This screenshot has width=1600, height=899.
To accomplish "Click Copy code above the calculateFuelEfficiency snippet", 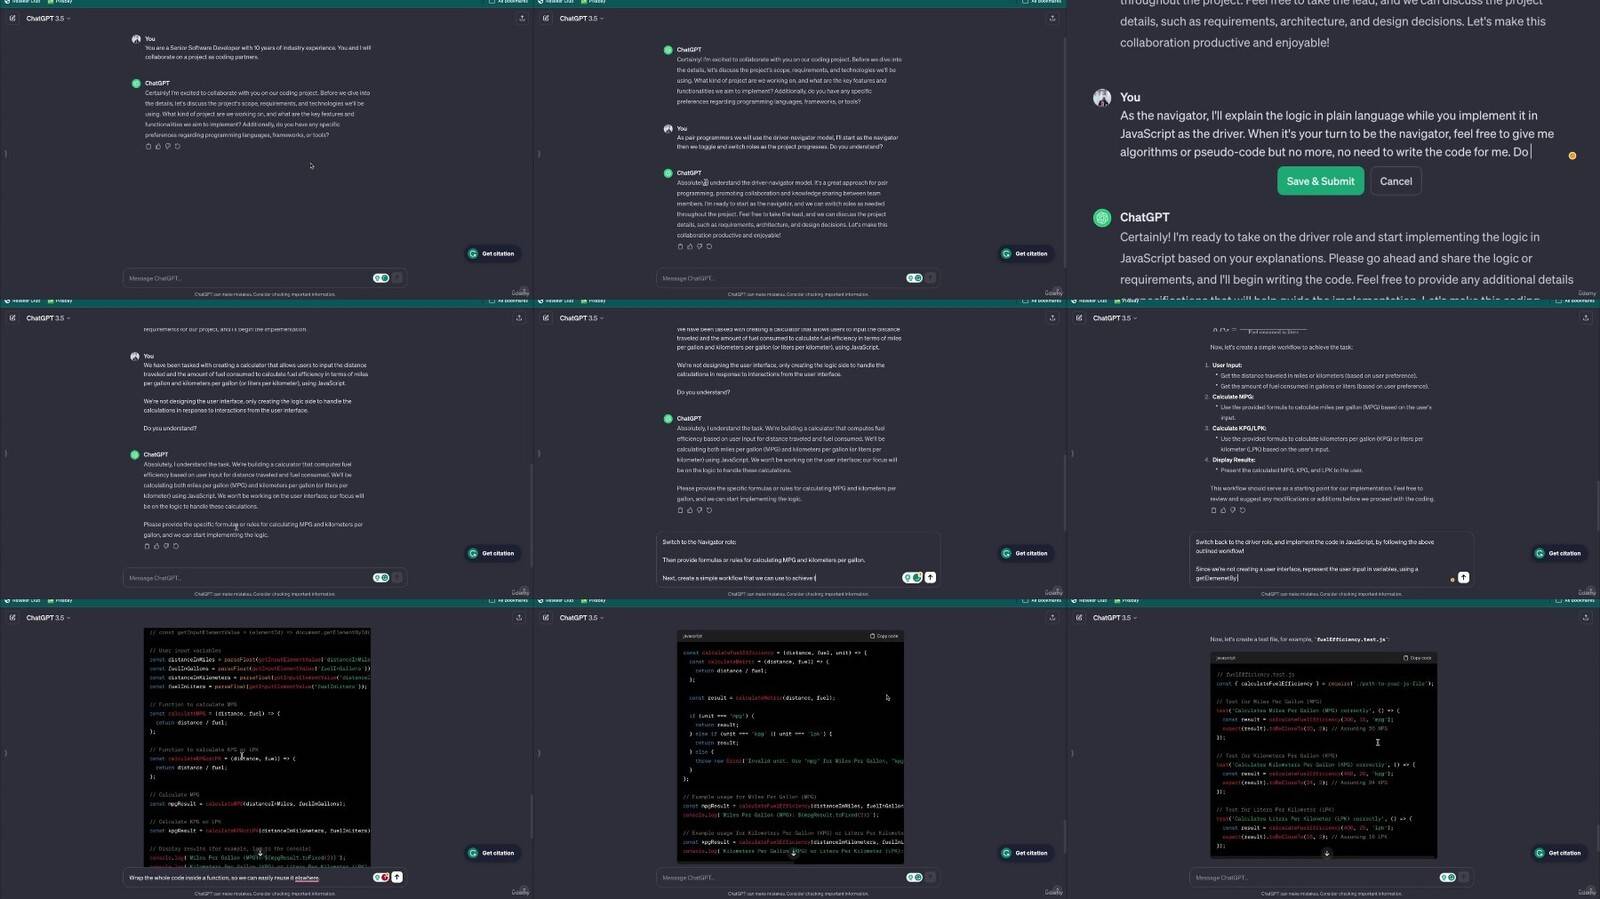I will pyautogui.click(x=884, y=636).
